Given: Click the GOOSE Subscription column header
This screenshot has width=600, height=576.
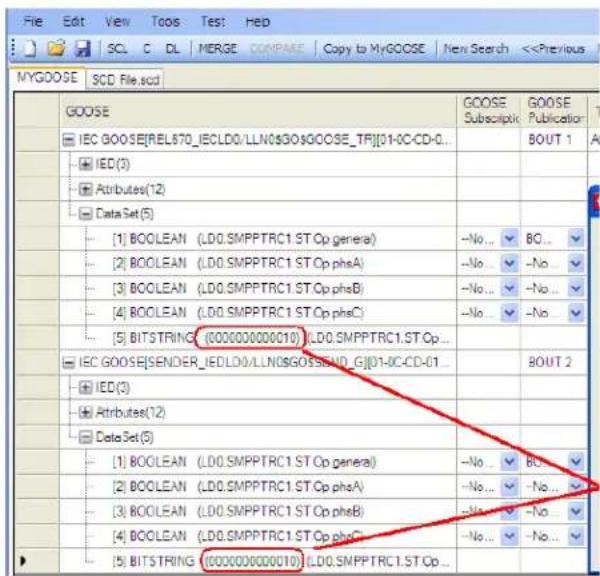Looking at the screenshot, I should 488,111.
